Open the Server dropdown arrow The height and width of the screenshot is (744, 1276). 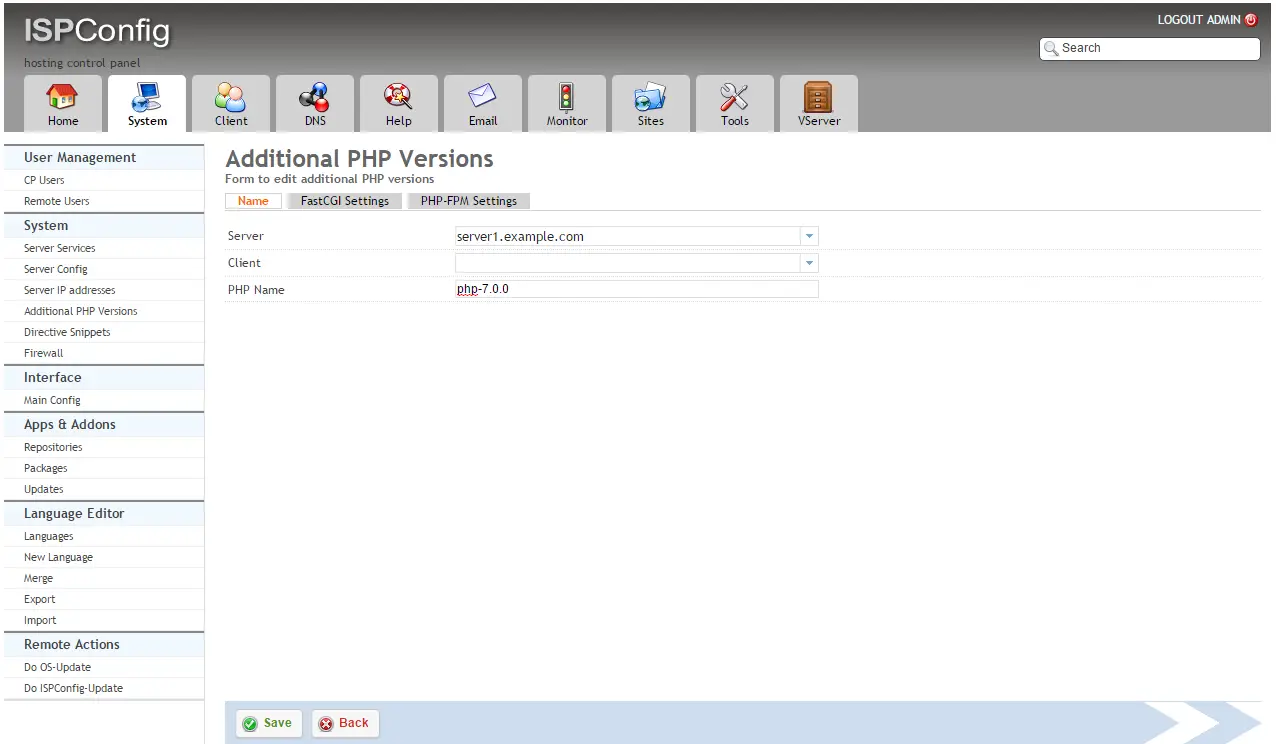[x=809, y=237]
